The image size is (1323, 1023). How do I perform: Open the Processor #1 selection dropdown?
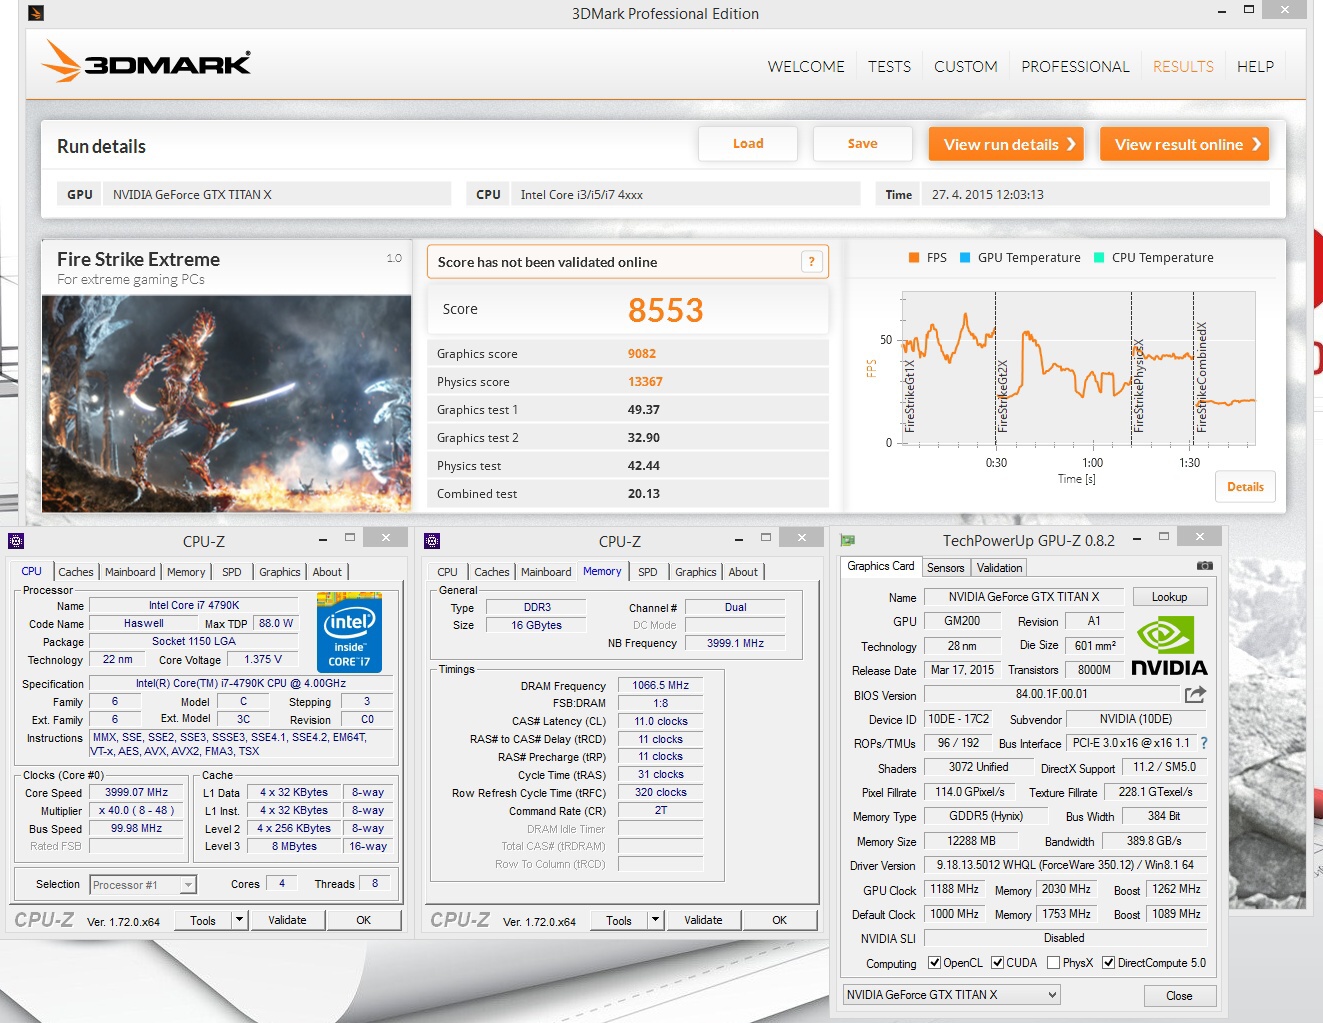coord(143,885)
